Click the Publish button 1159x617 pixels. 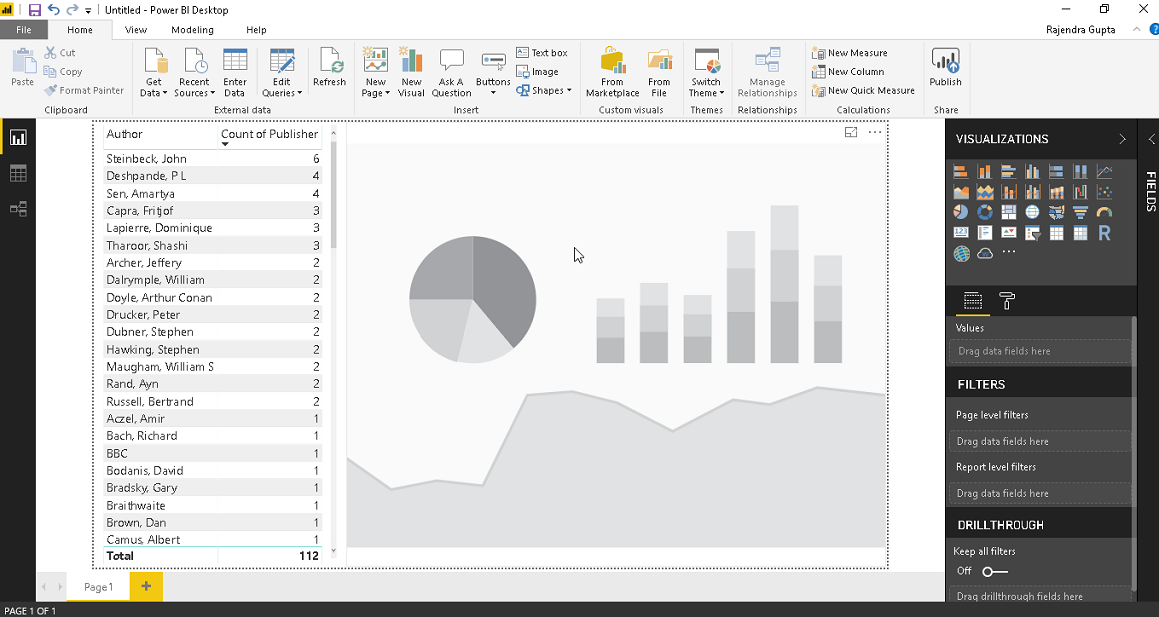click(x=945, y=68)
